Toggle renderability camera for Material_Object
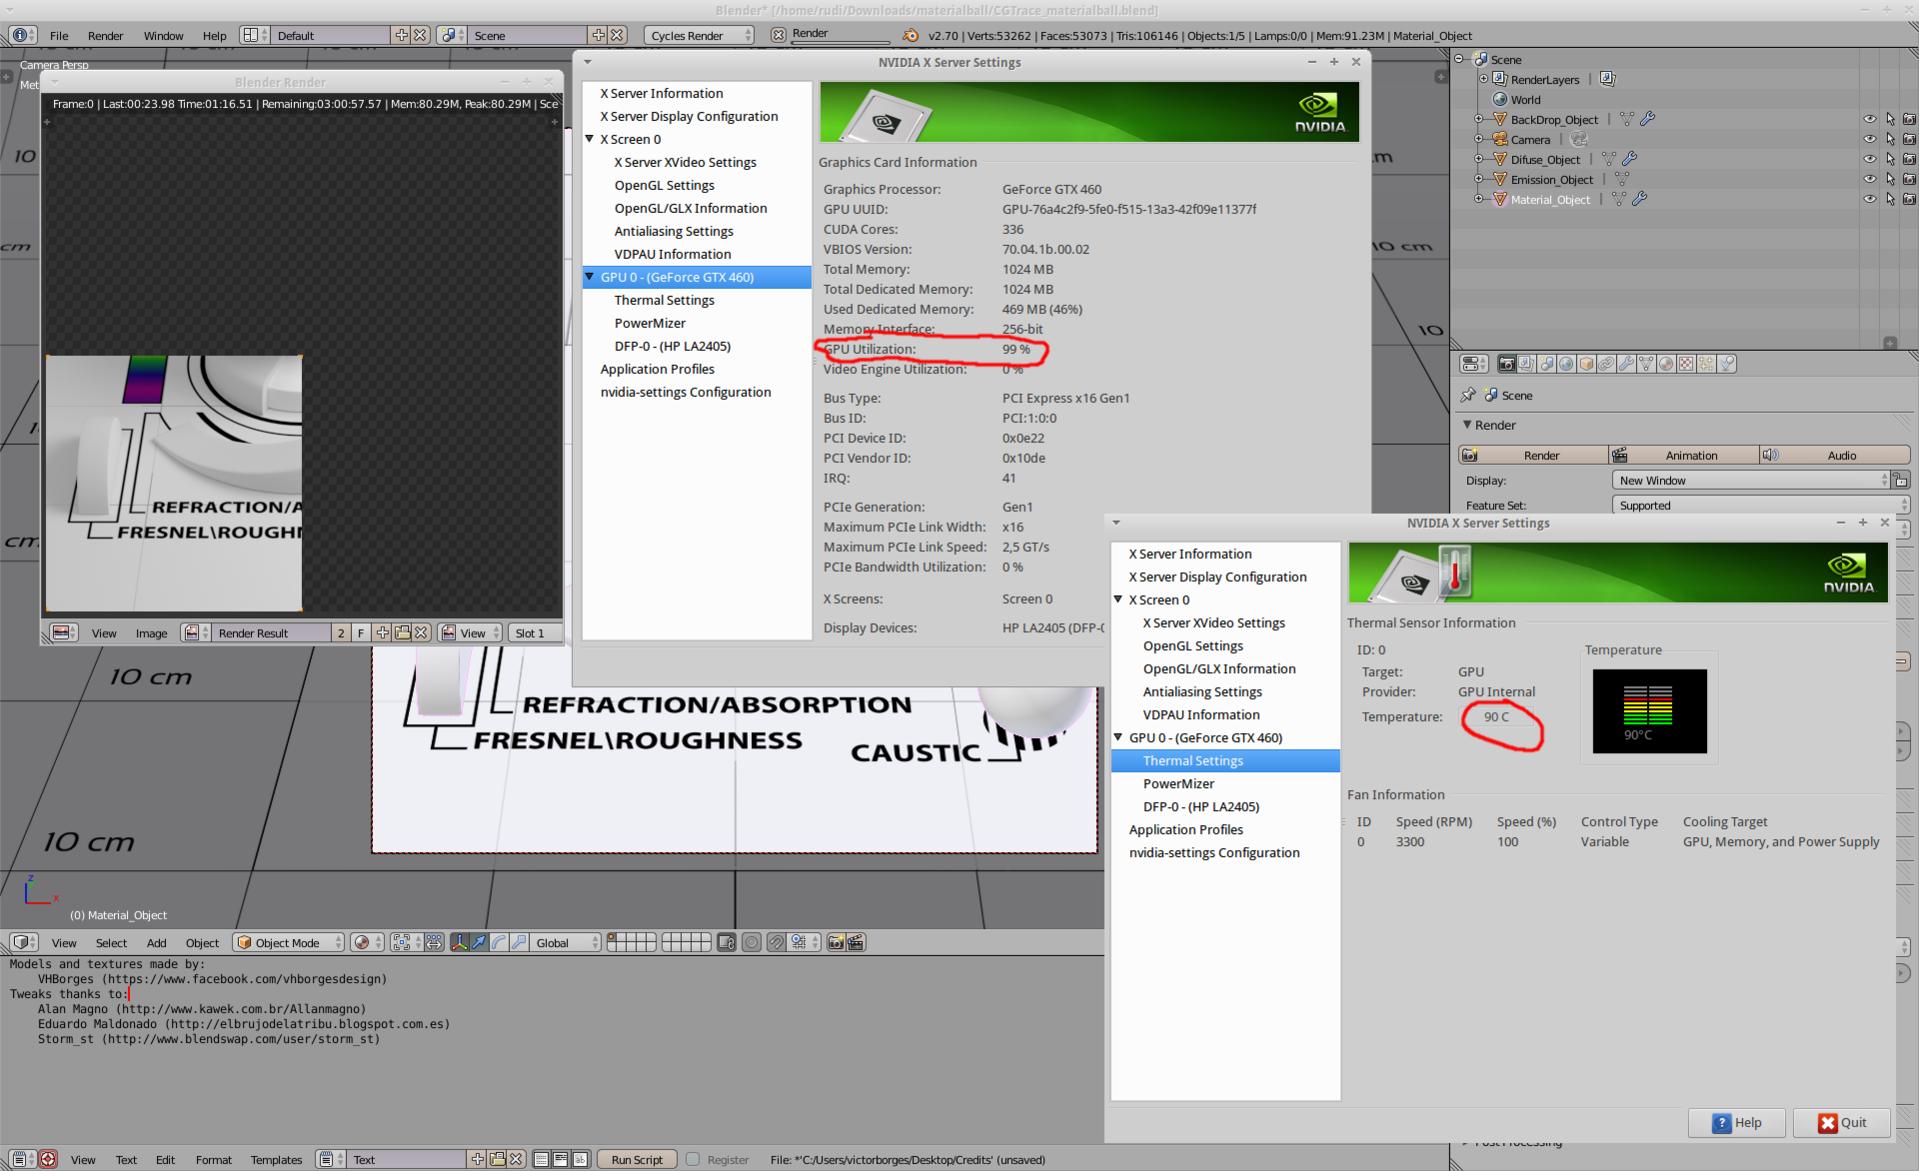 pyautogui.click(x=1909, y=199)
